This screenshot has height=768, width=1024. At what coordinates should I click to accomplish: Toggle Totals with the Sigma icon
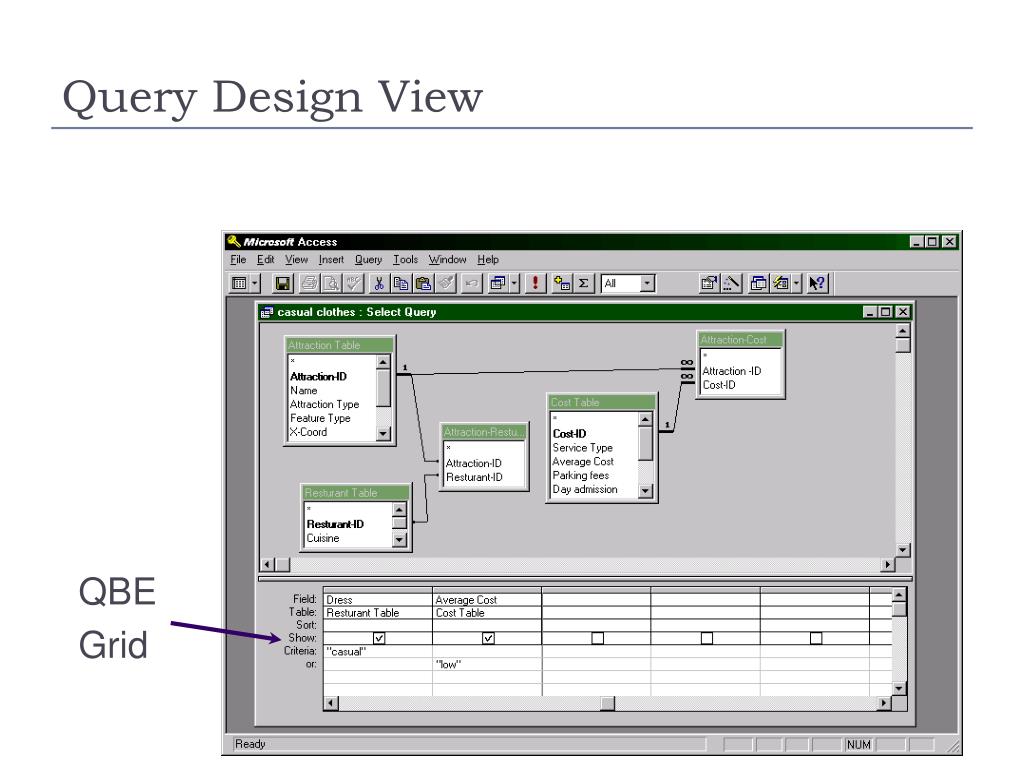(583, 283)
